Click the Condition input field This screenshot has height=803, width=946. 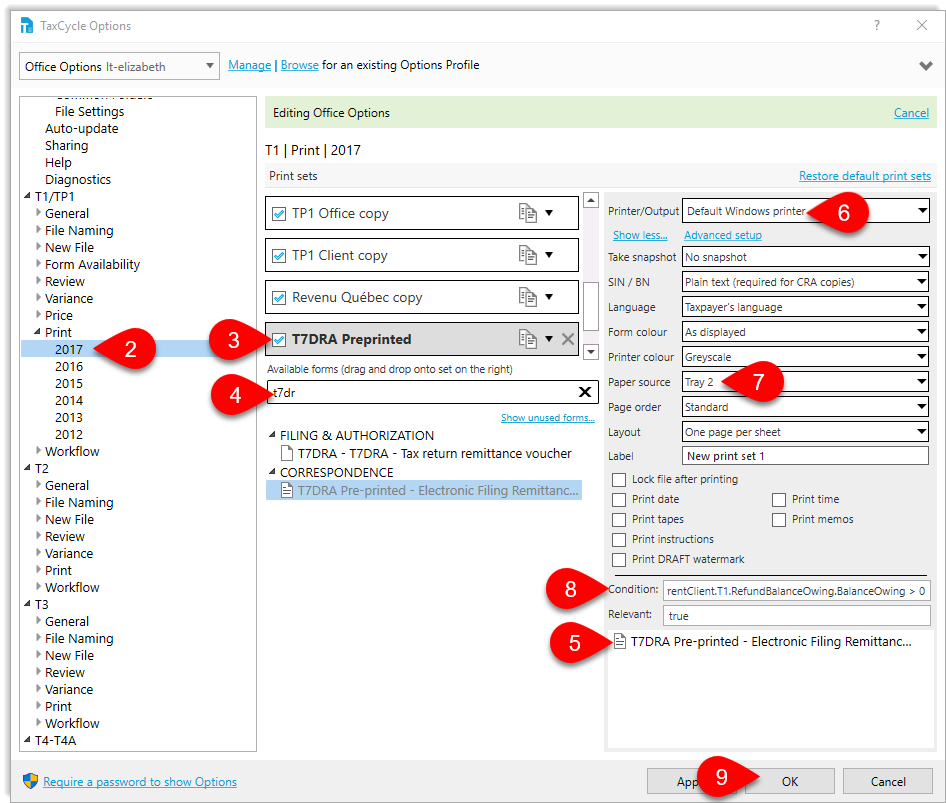(x=796, y=591)
